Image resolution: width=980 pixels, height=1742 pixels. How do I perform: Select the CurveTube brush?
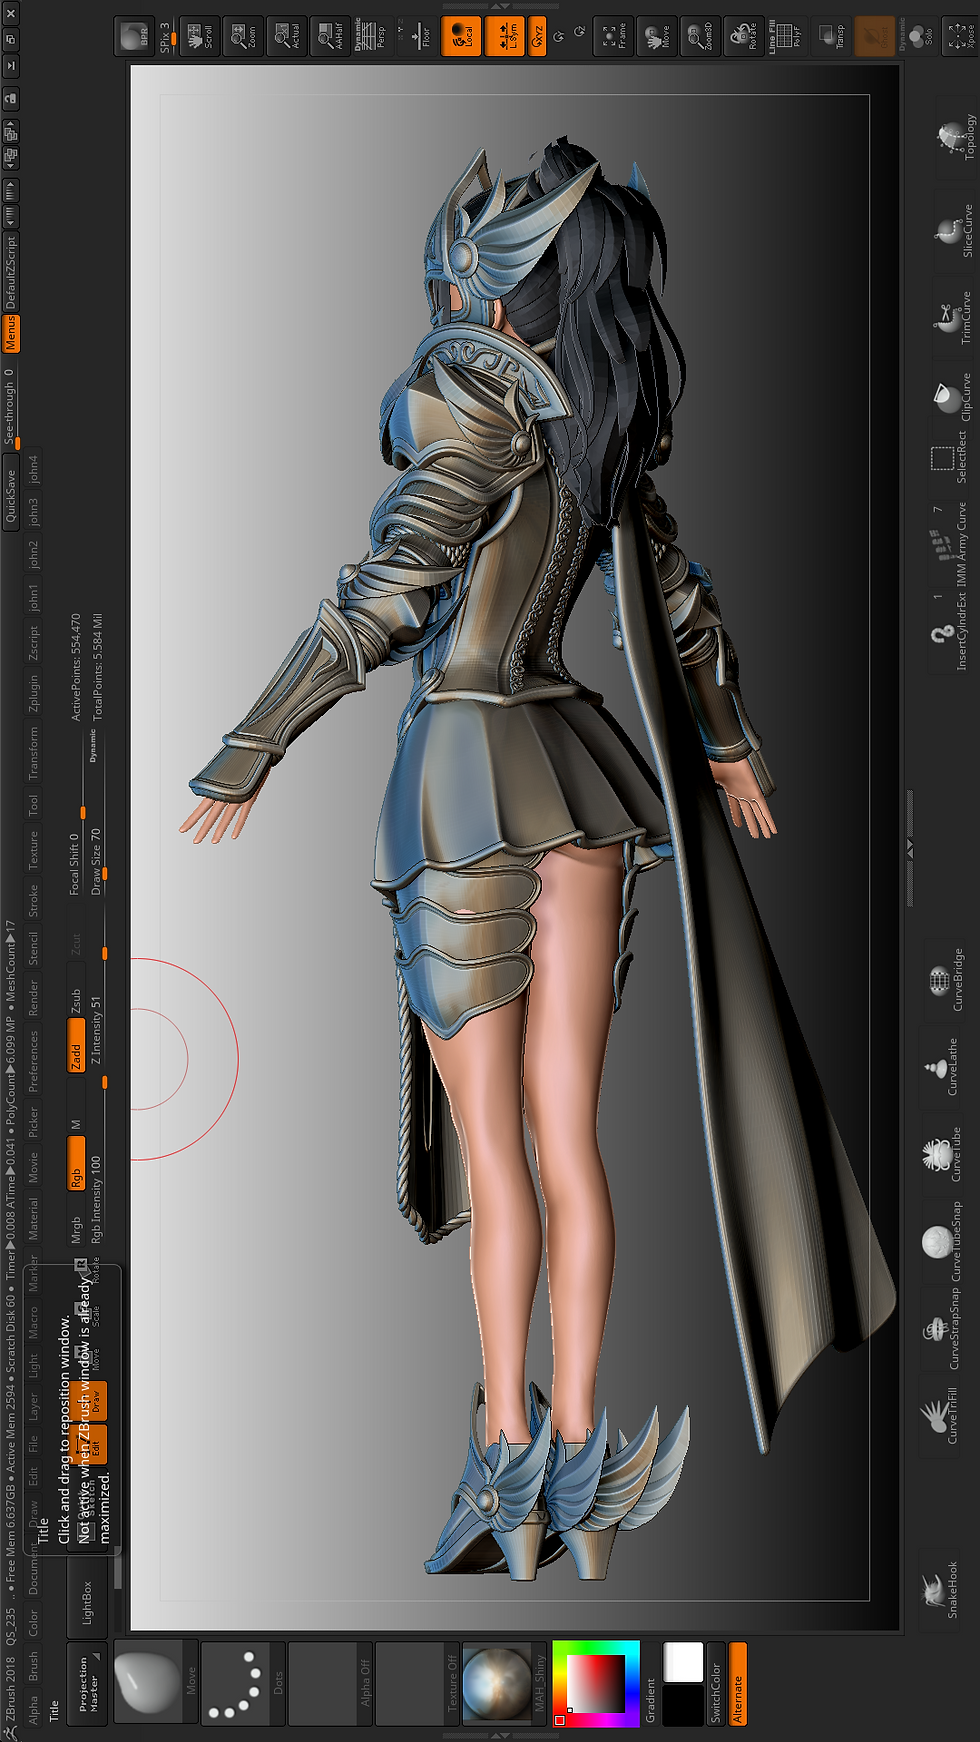point(944,1154)
